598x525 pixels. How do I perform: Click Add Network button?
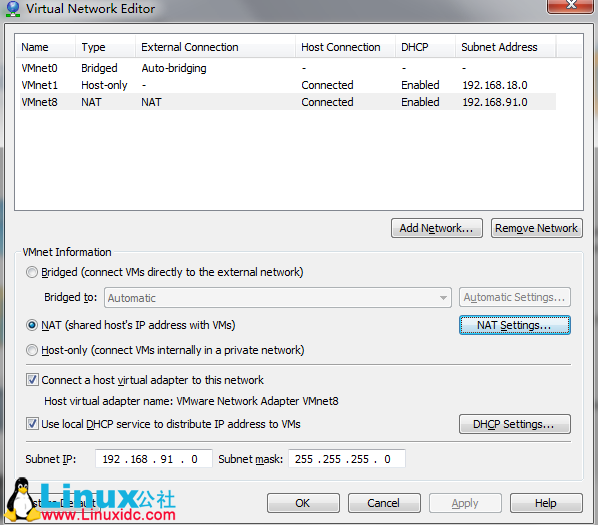click(x=437, y=228)
